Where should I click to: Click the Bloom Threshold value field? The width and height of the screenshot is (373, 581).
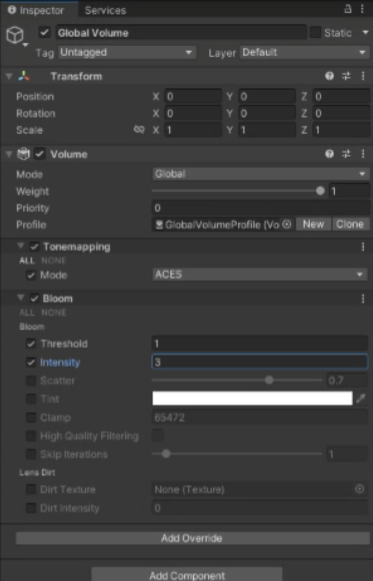pos(260,343)
